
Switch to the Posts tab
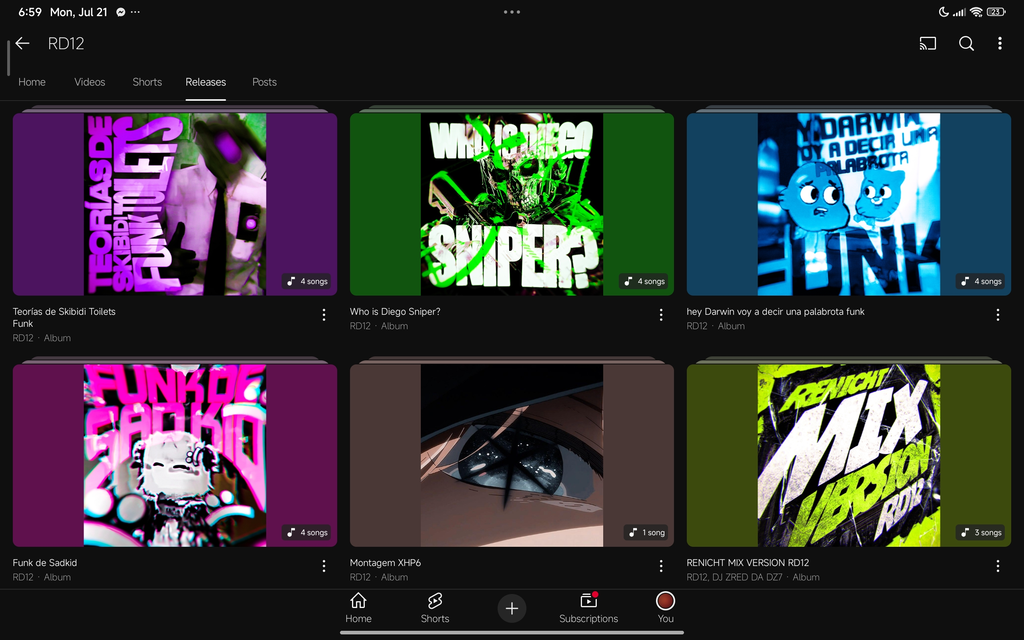(x=264, y=82)
